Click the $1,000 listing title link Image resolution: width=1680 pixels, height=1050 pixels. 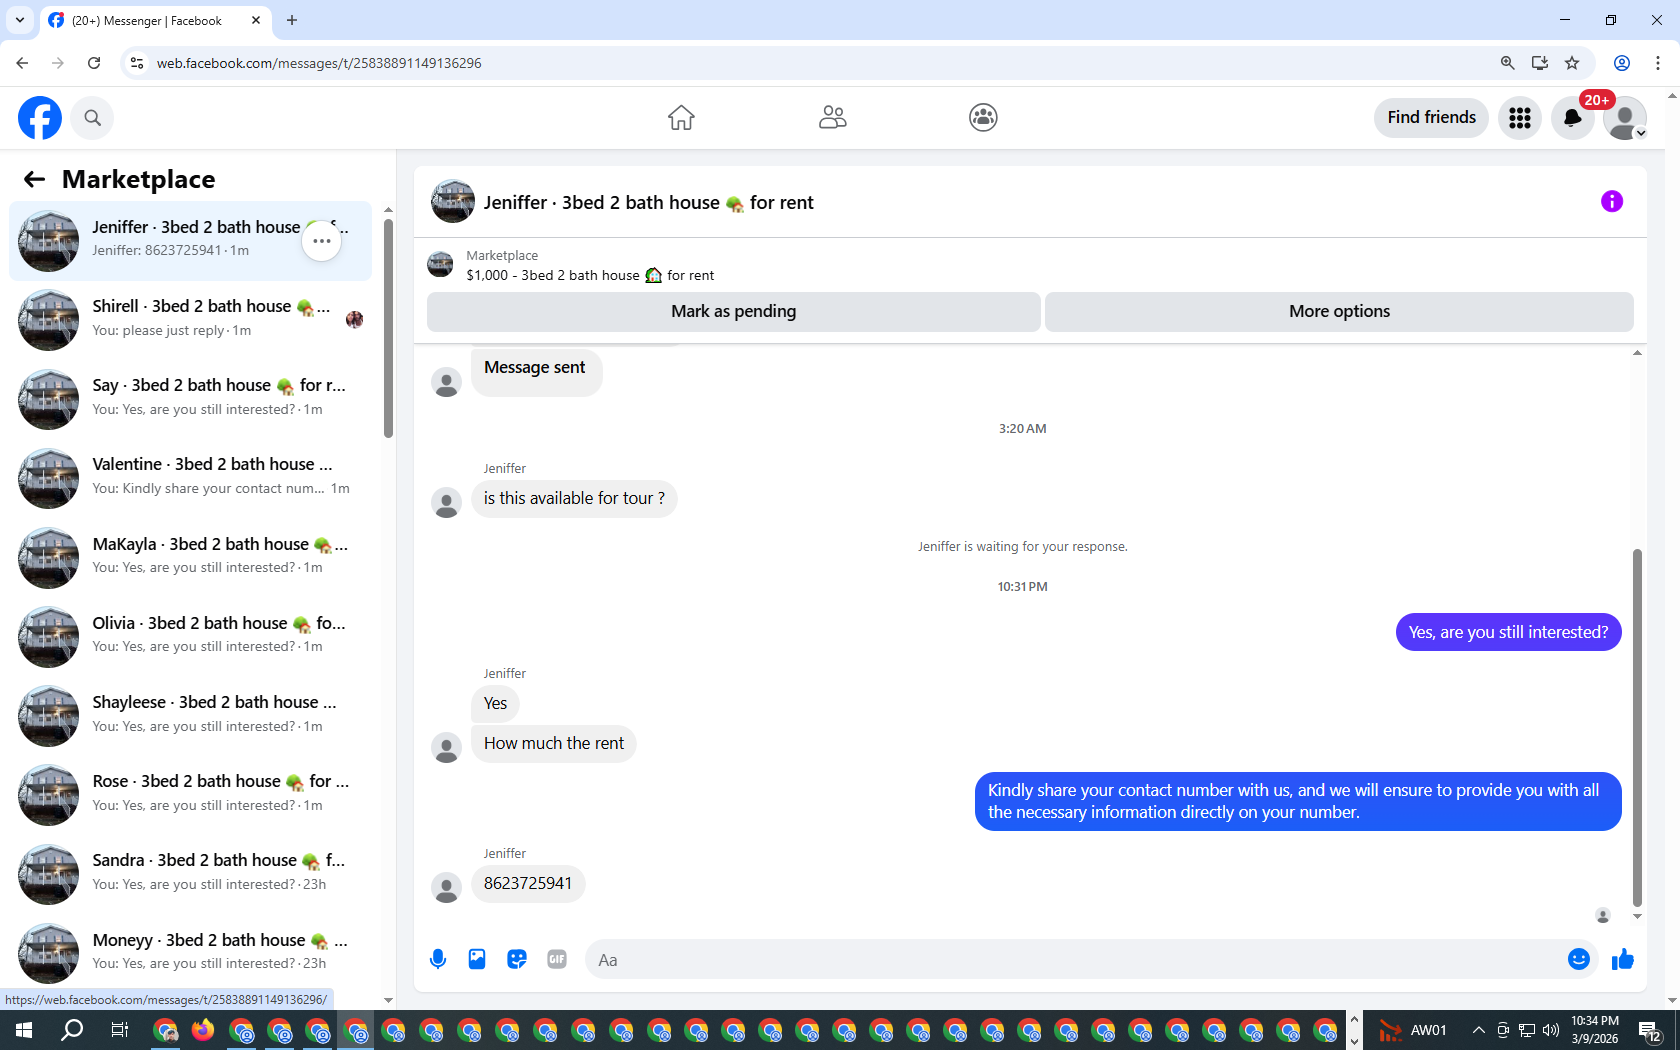click(x=590, y=275)
